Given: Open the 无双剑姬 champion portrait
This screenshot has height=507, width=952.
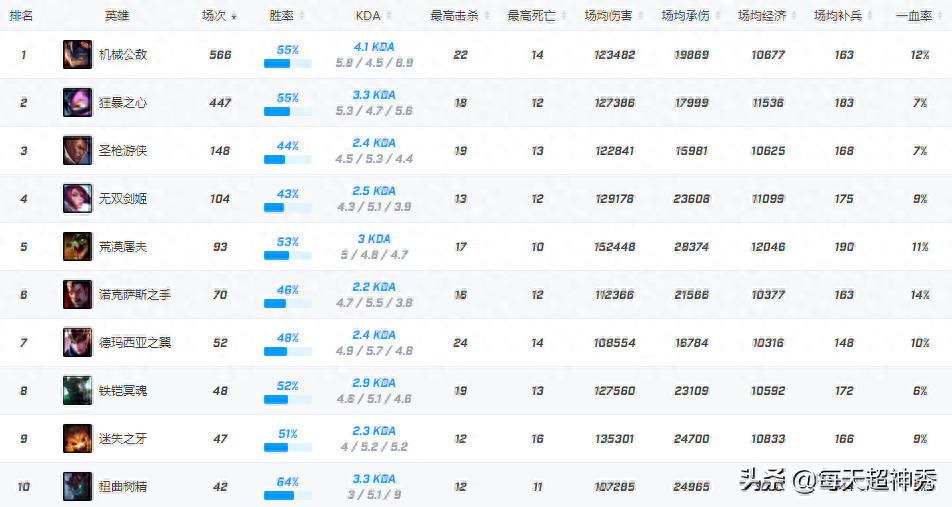Looking at the screenshot, I should click(77, 199).
